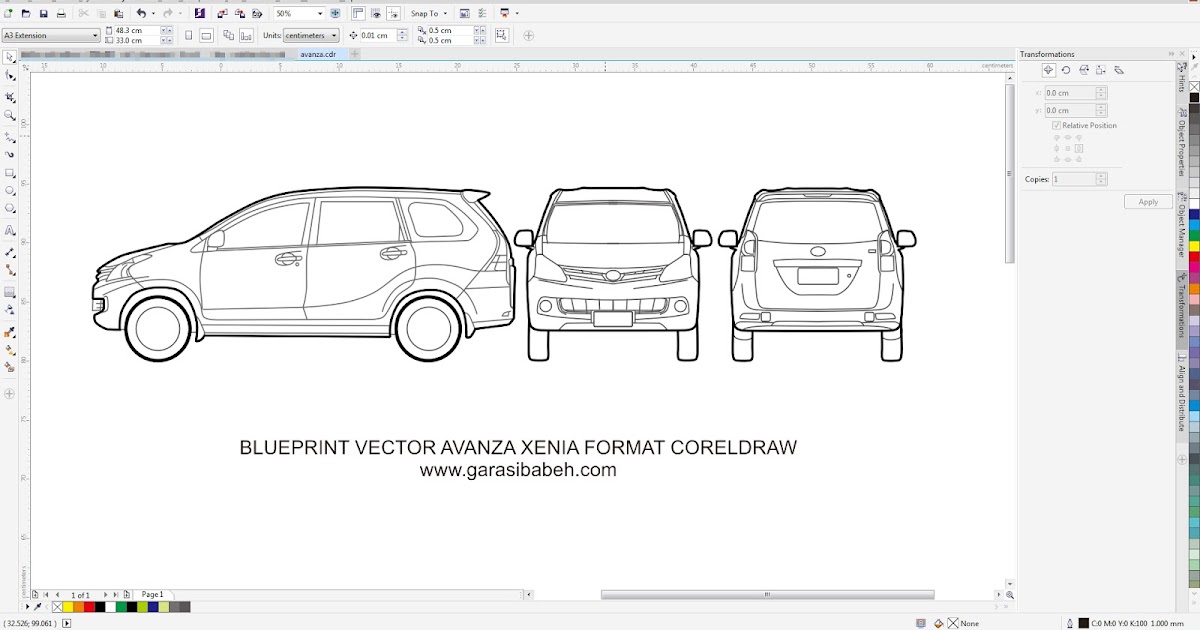The height and width of the screenshot is (630, 1200).
Task: Select the Transparency tool
Action: point(10,310)
